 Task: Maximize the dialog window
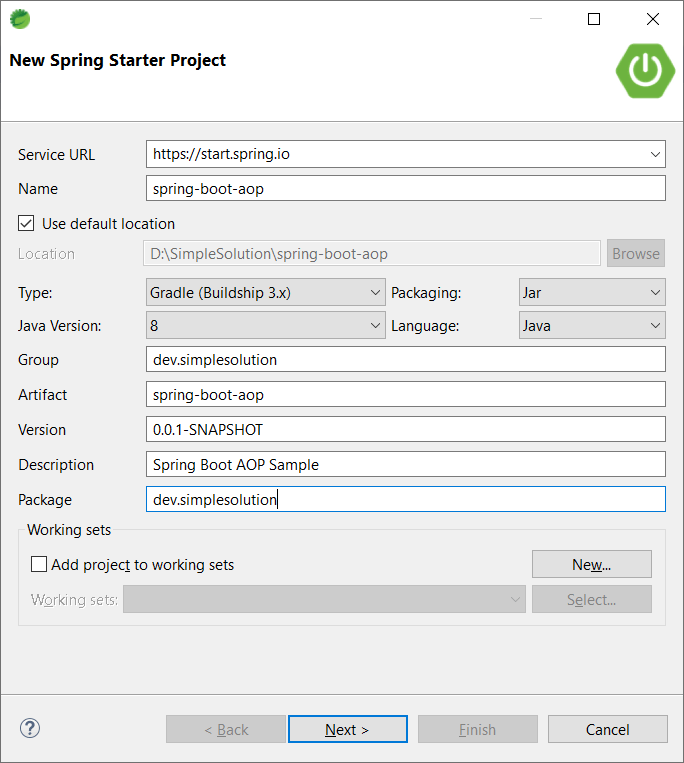click(x=594, y=19)
